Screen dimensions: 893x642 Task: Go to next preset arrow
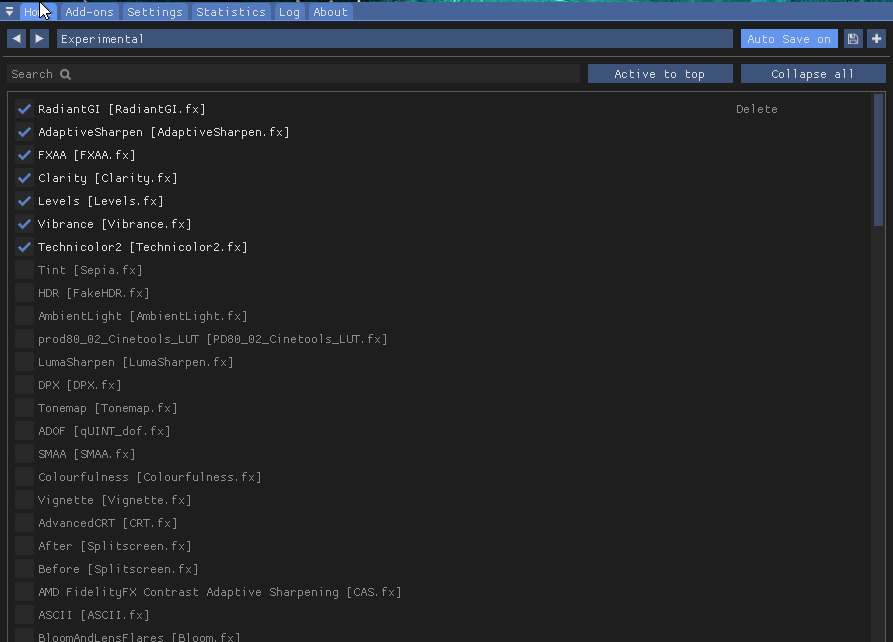coord(39,39)
